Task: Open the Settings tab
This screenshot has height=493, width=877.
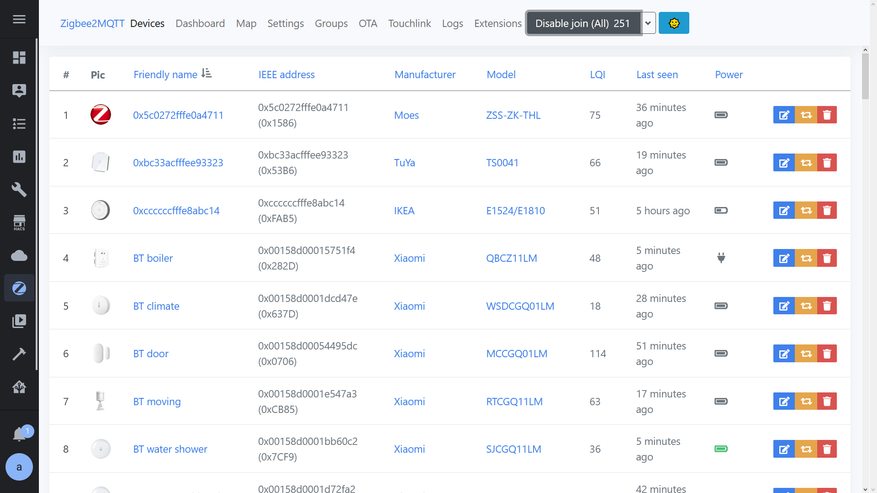Action: pos(285,24)
